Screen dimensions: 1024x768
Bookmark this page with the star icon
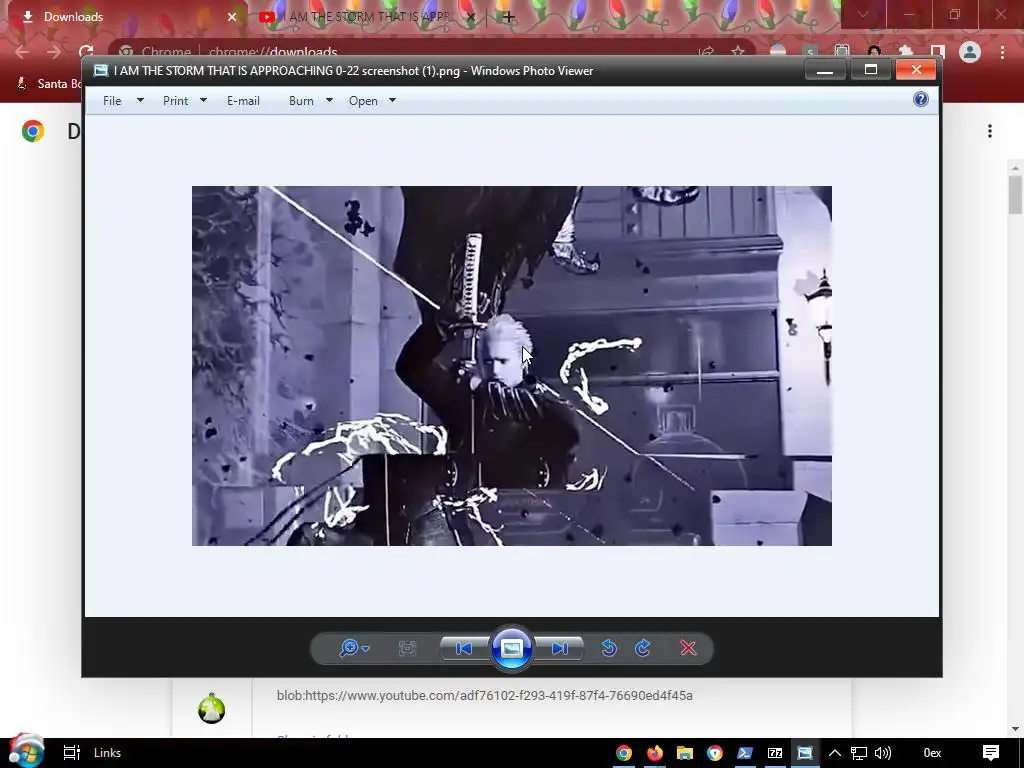pyautogui.click(x=738, y=52)
